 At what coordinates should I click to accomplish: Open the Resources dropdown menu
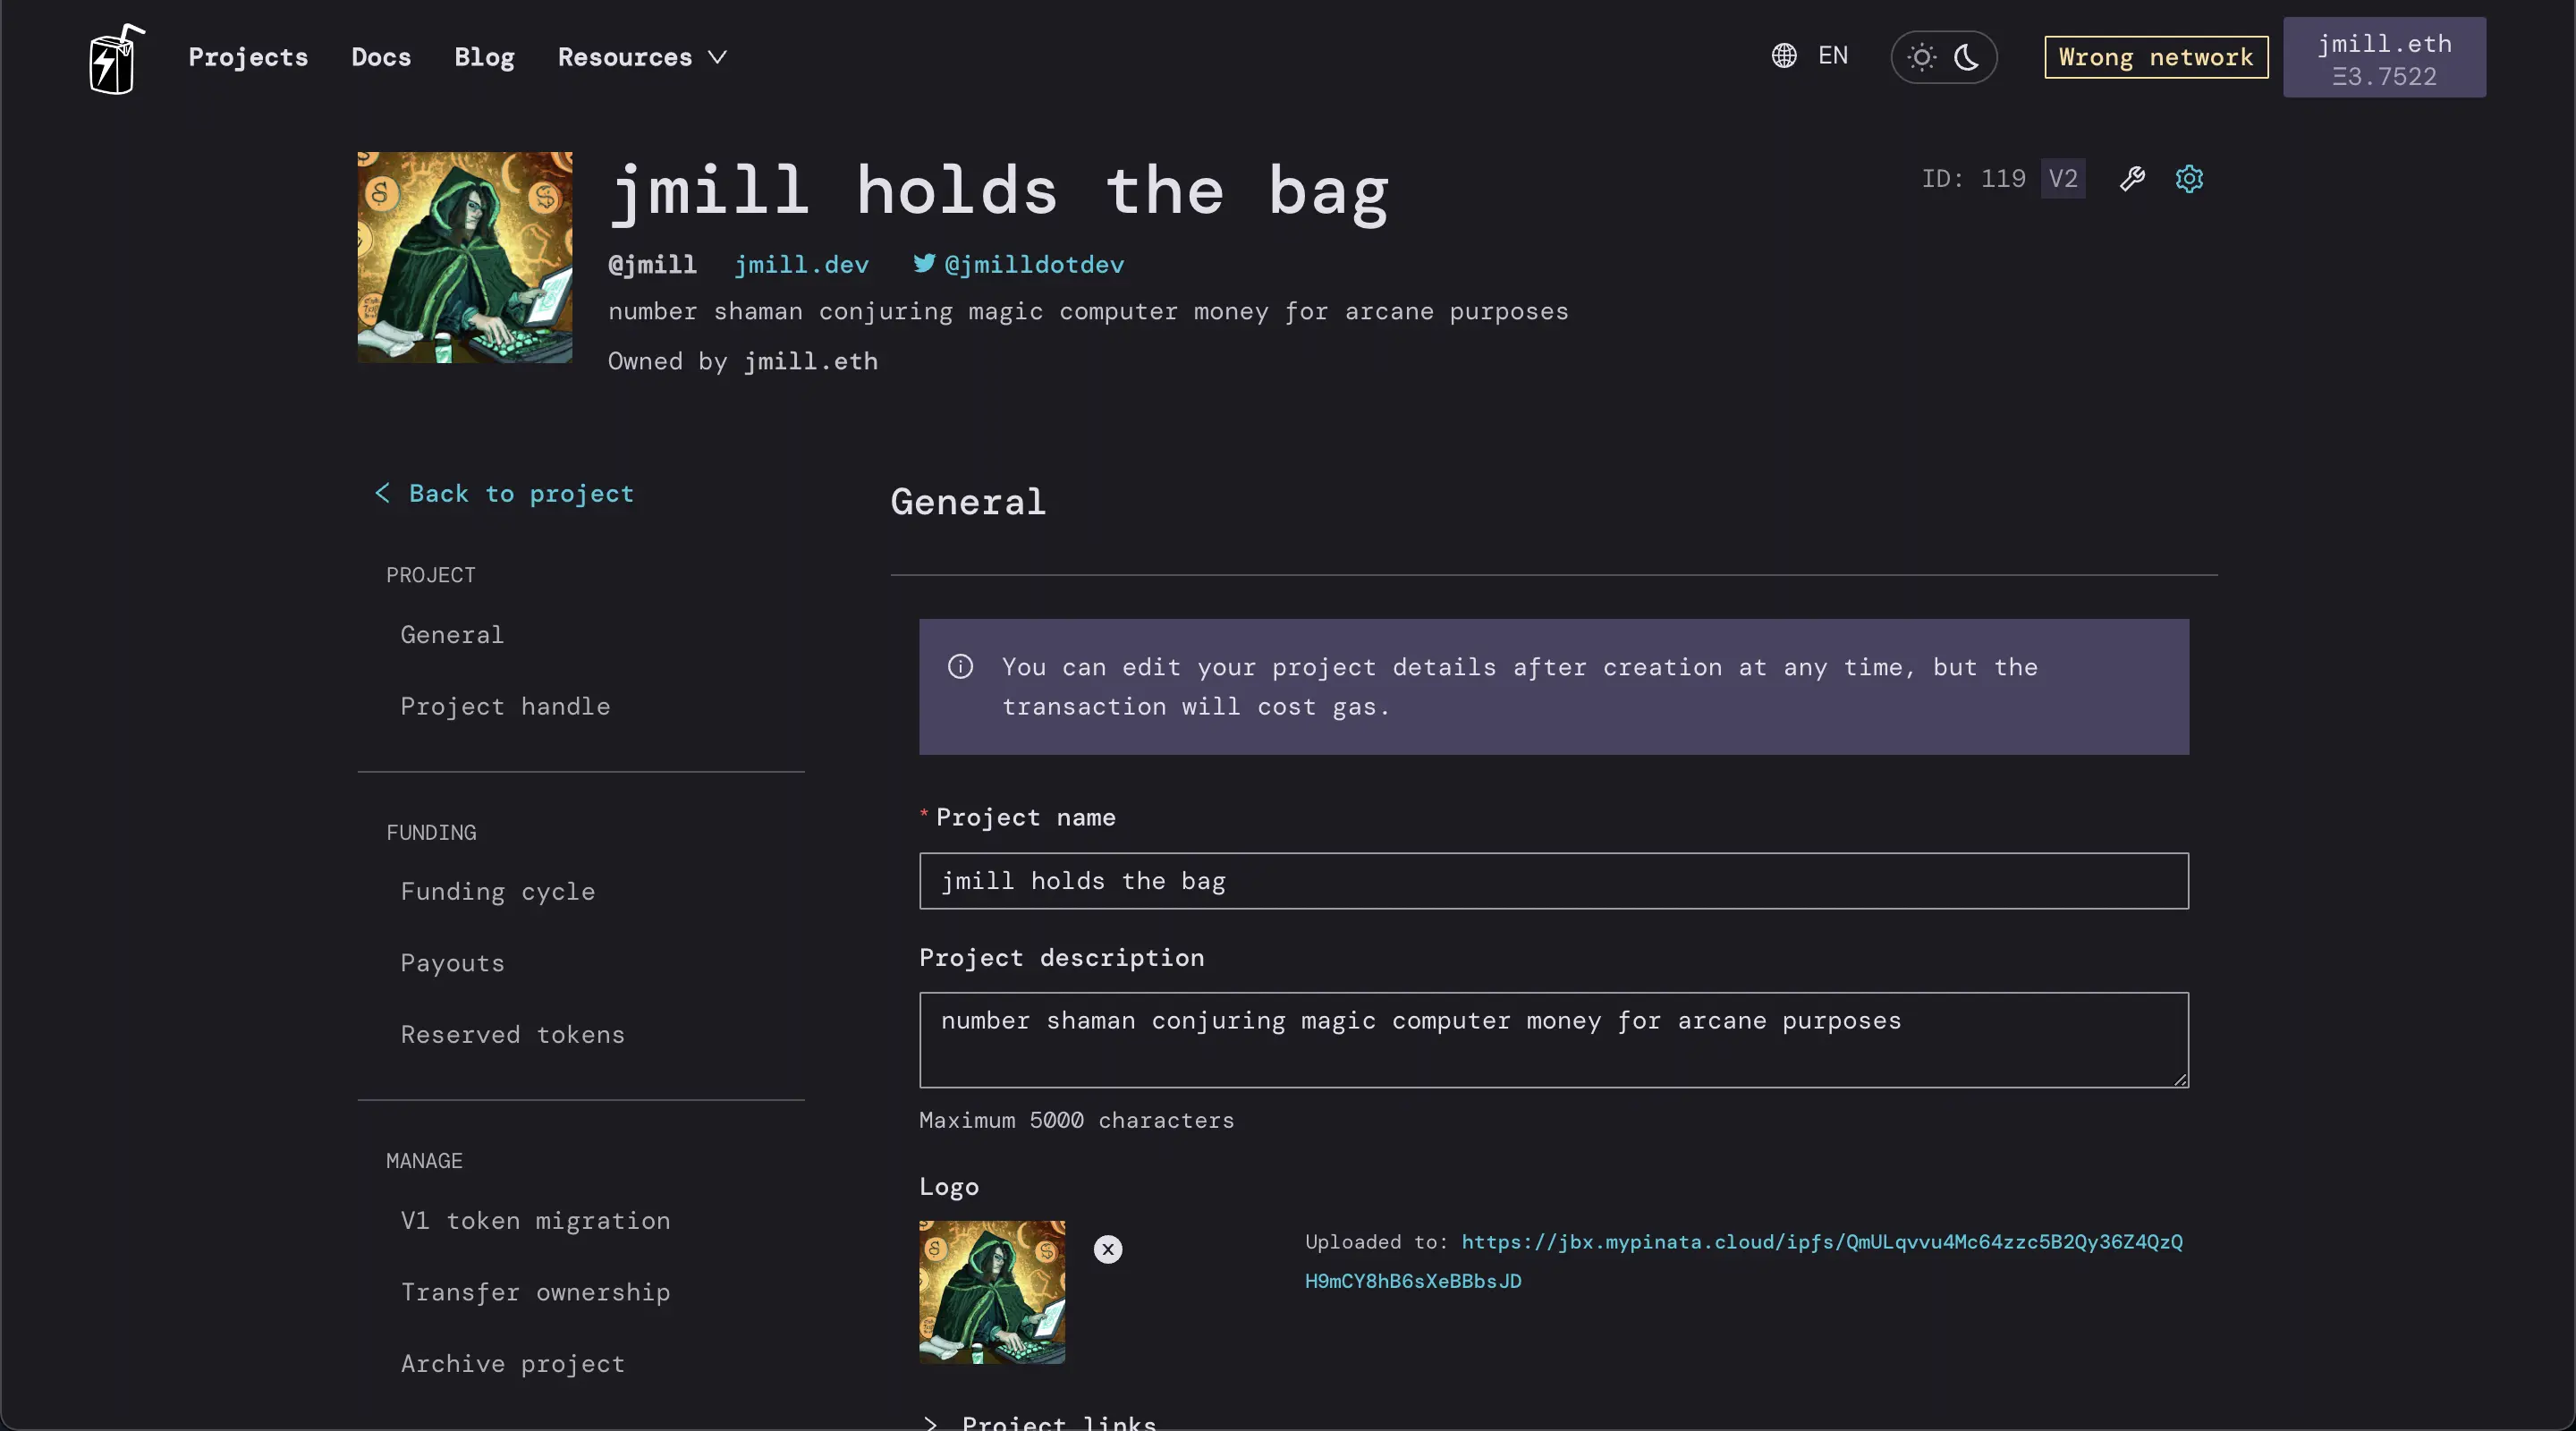point(641,56)
